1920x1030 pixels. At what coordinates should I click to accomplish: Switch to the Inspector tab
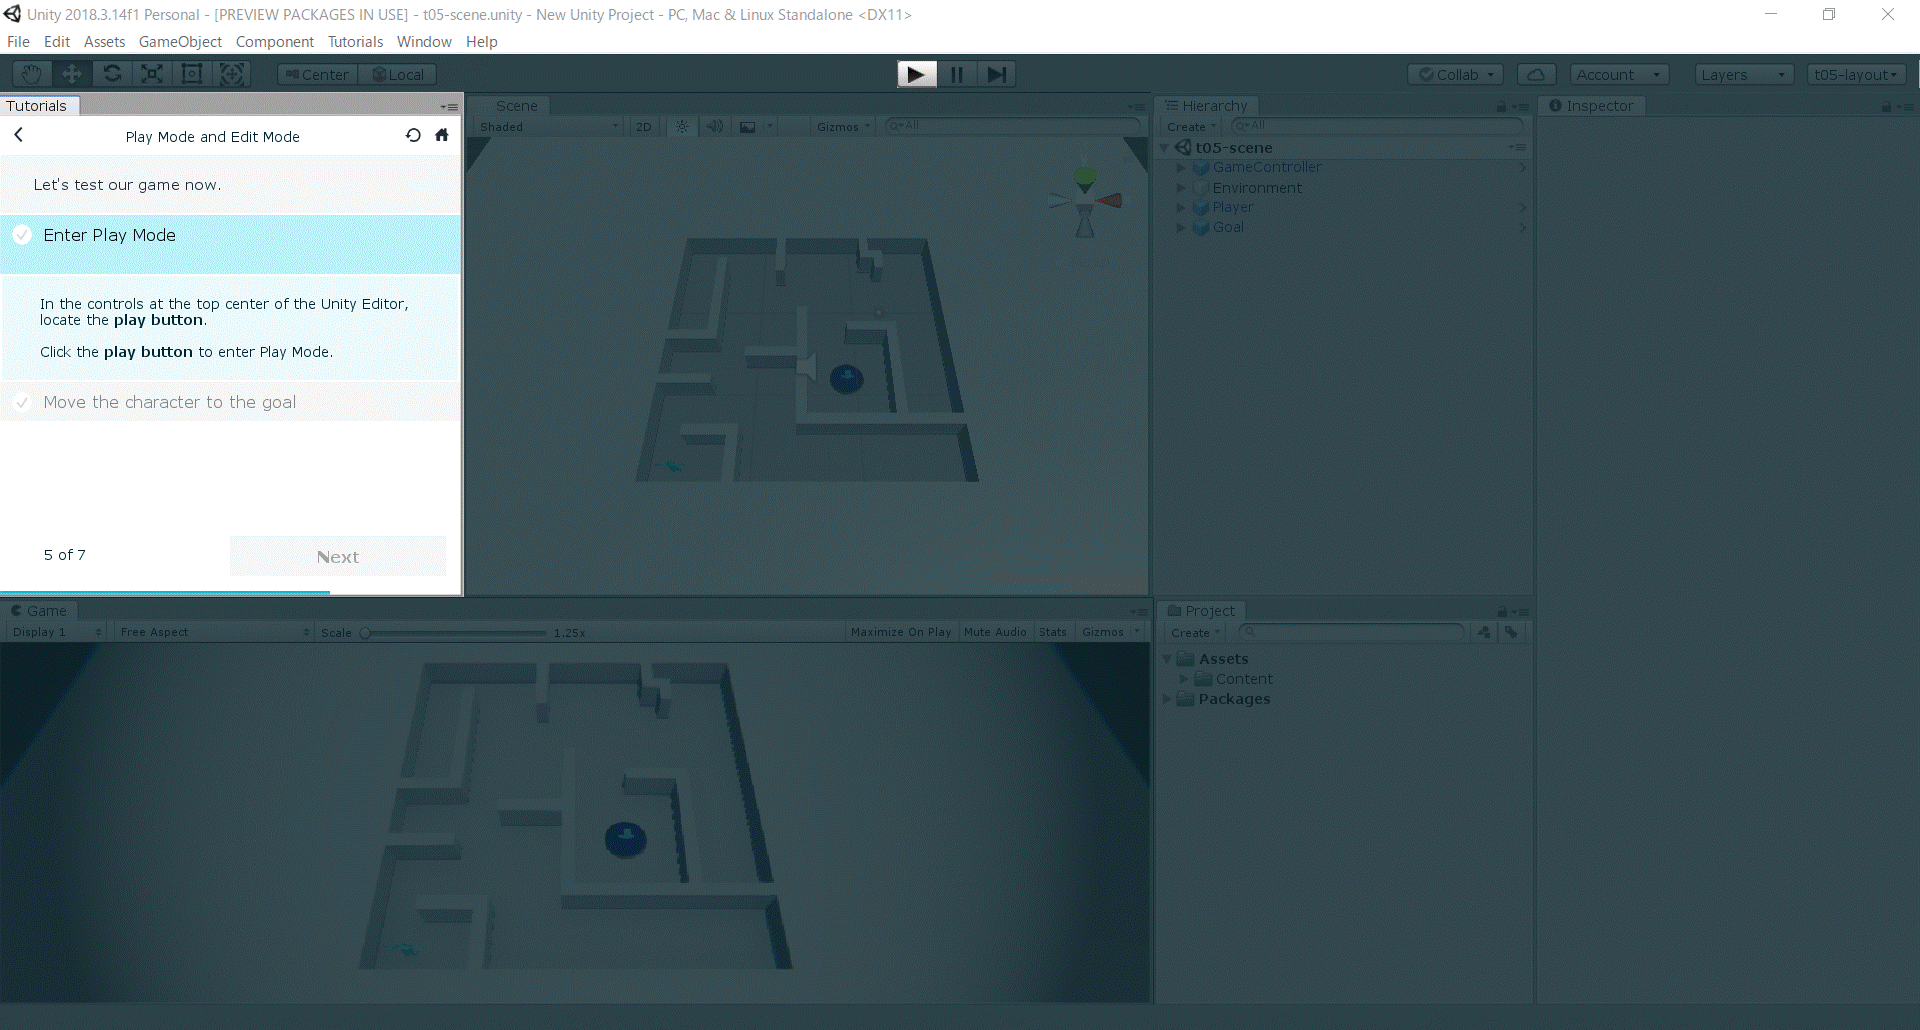coord(1591,106)
